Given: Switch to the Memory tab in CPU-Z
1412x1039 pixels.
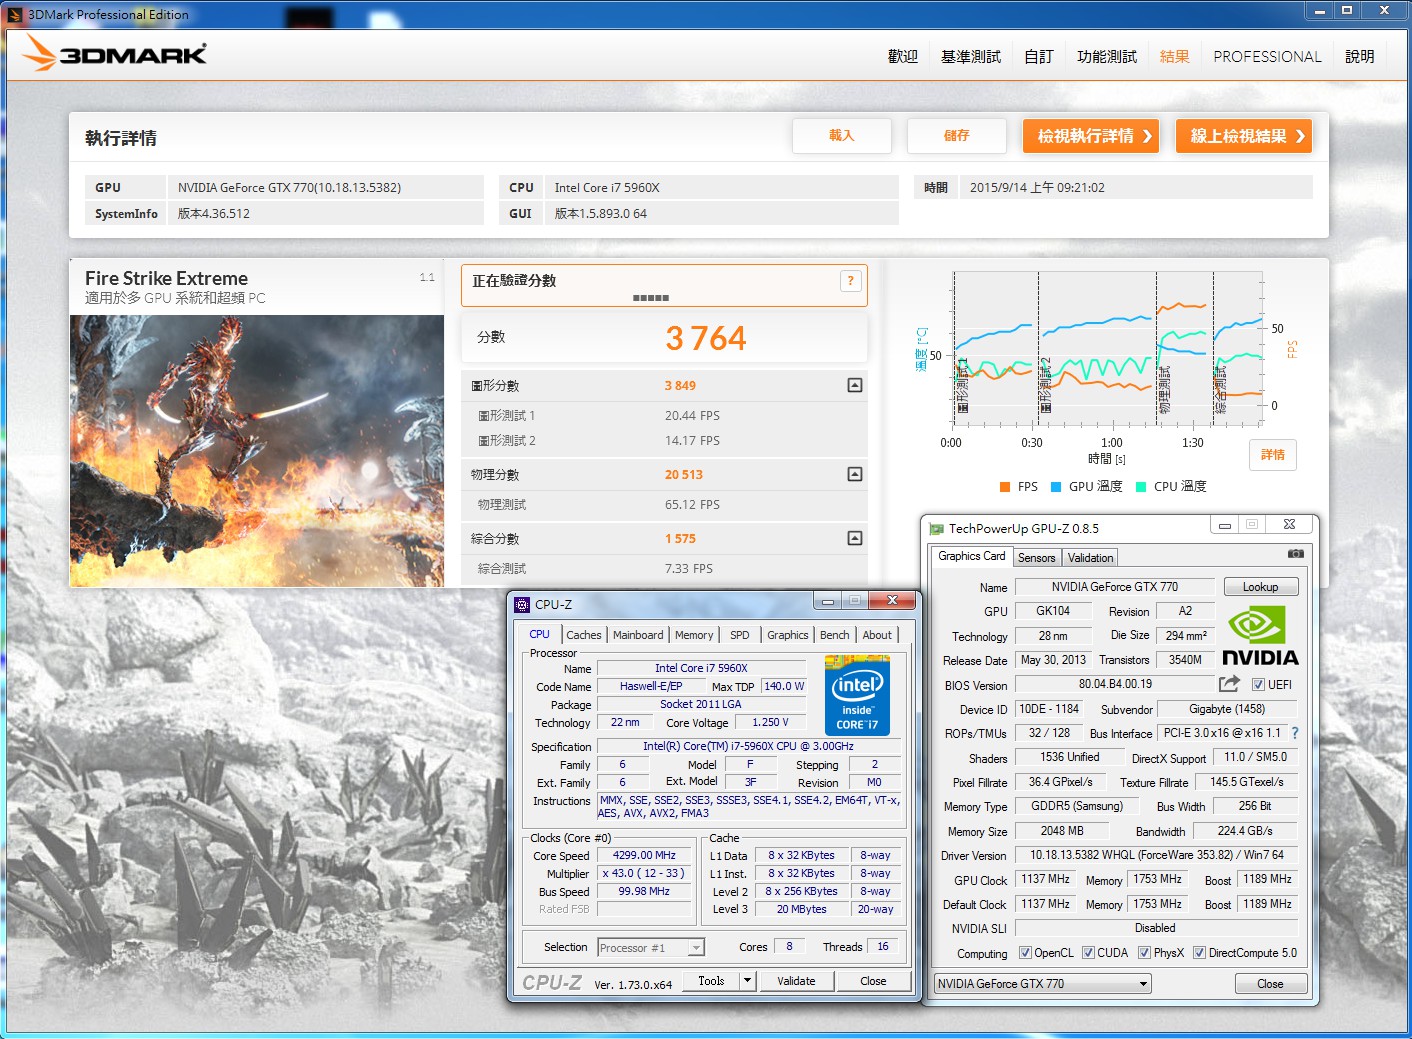Looking at the screenshot, I should coord(694,635).
